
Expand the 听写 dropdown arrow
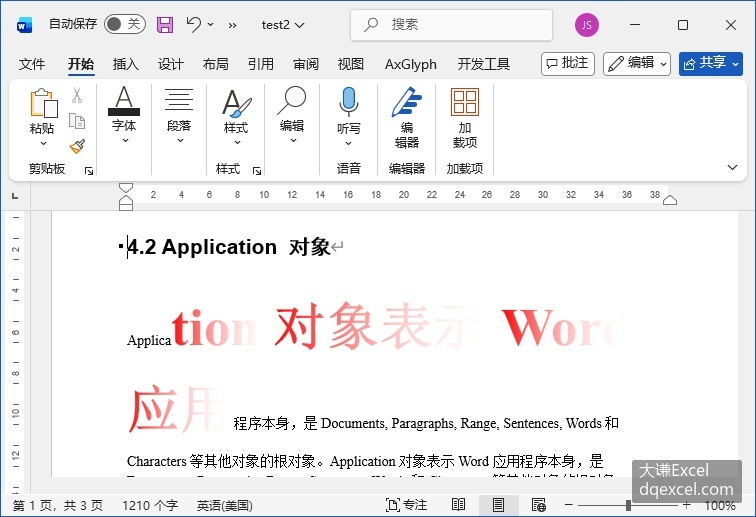coord(349,143)
